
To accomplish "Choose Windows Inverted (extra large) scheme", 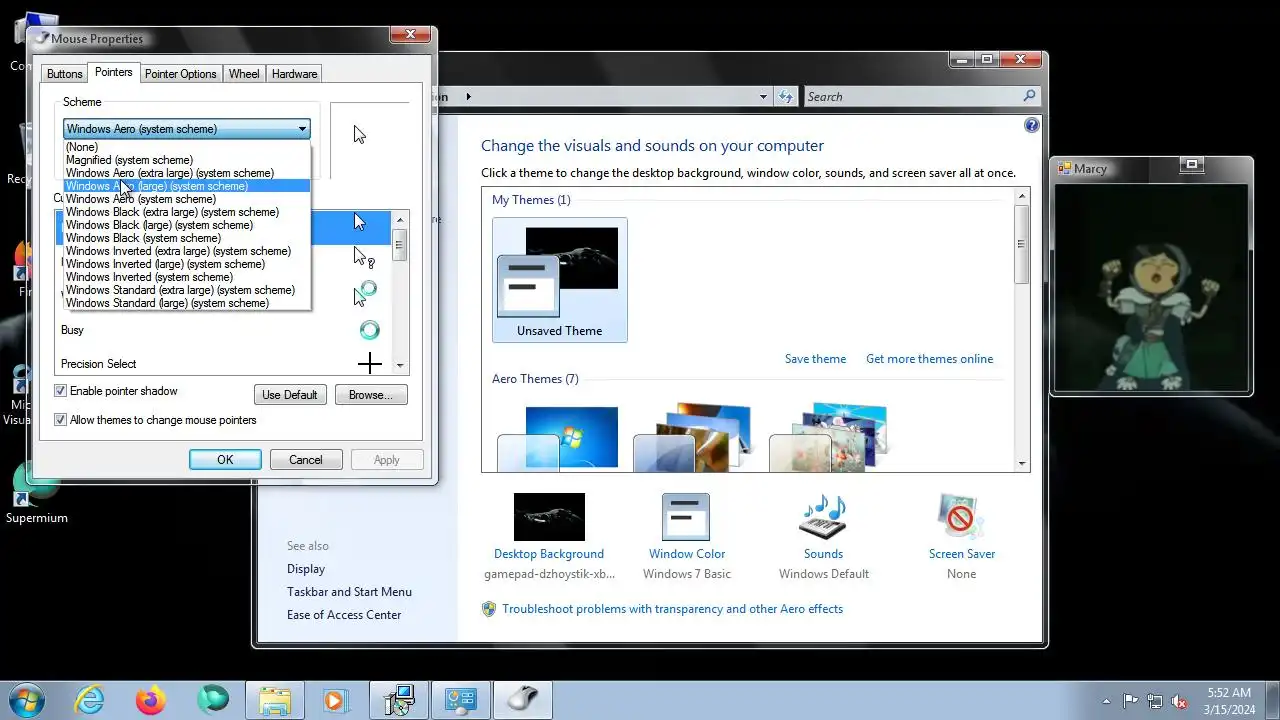I will click(187, 251).
